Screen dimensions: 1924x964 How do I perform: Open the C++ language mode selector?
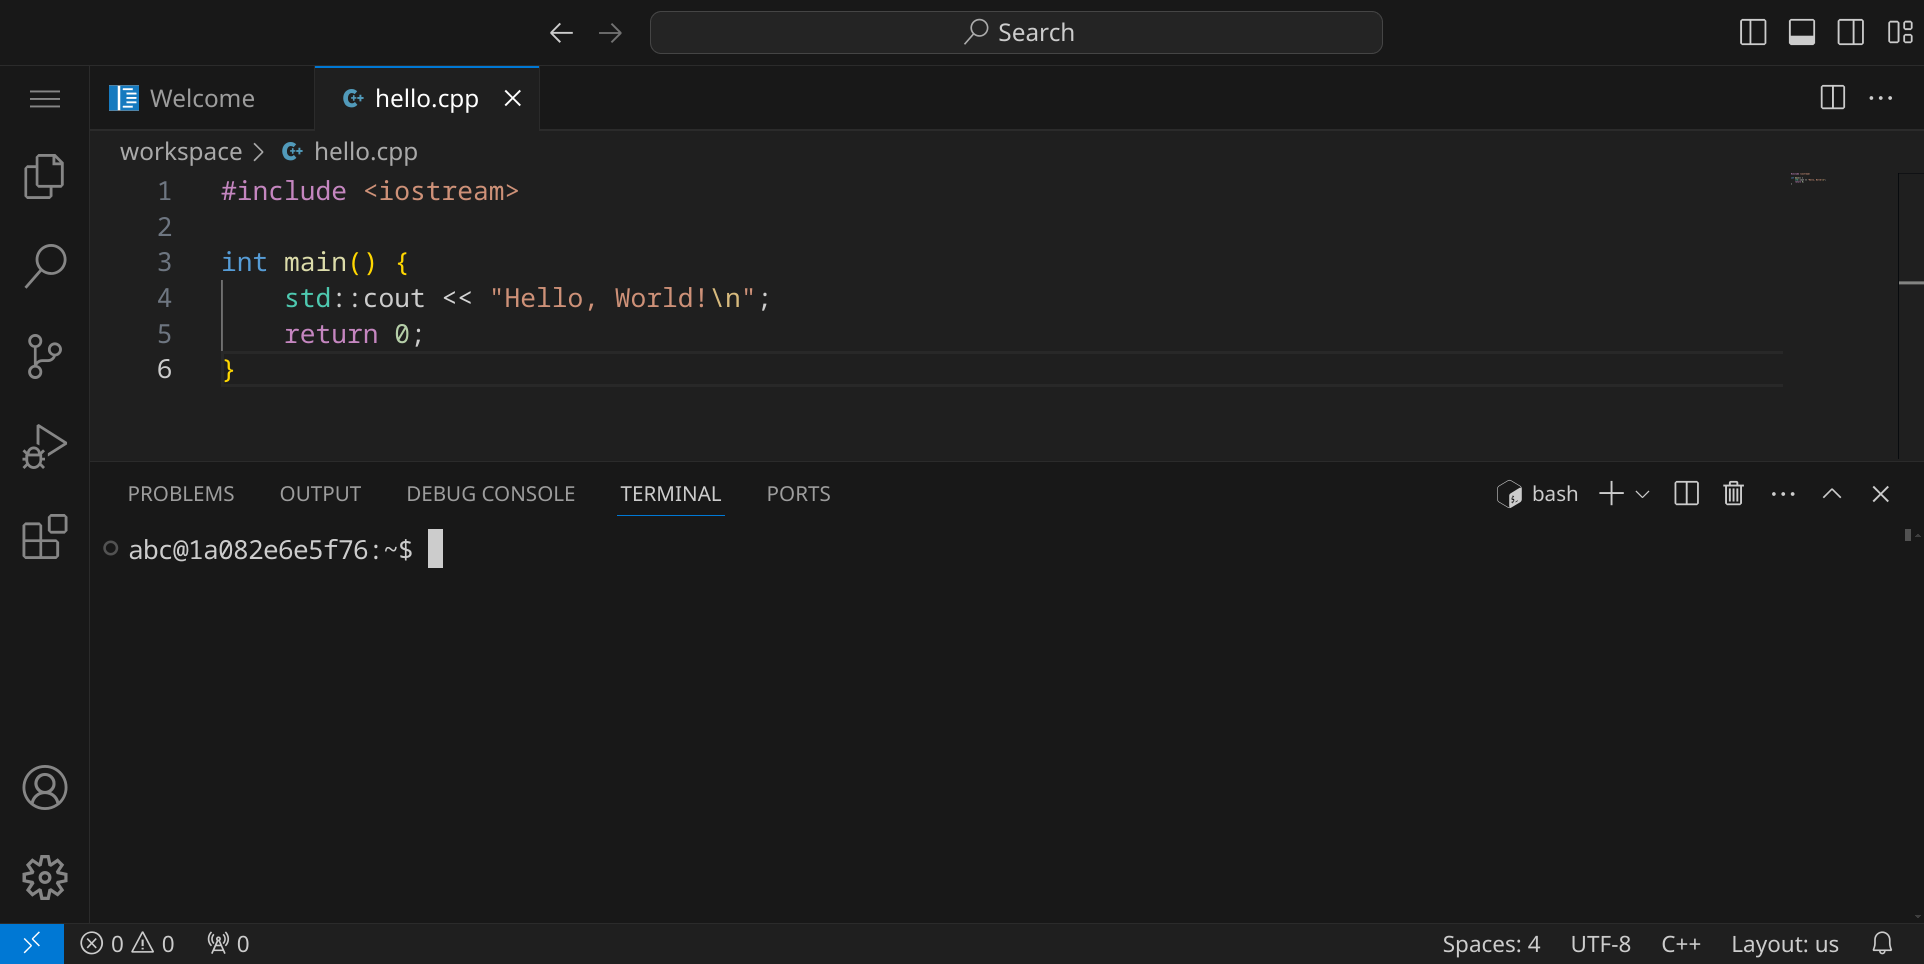(x=1680, y=944)
